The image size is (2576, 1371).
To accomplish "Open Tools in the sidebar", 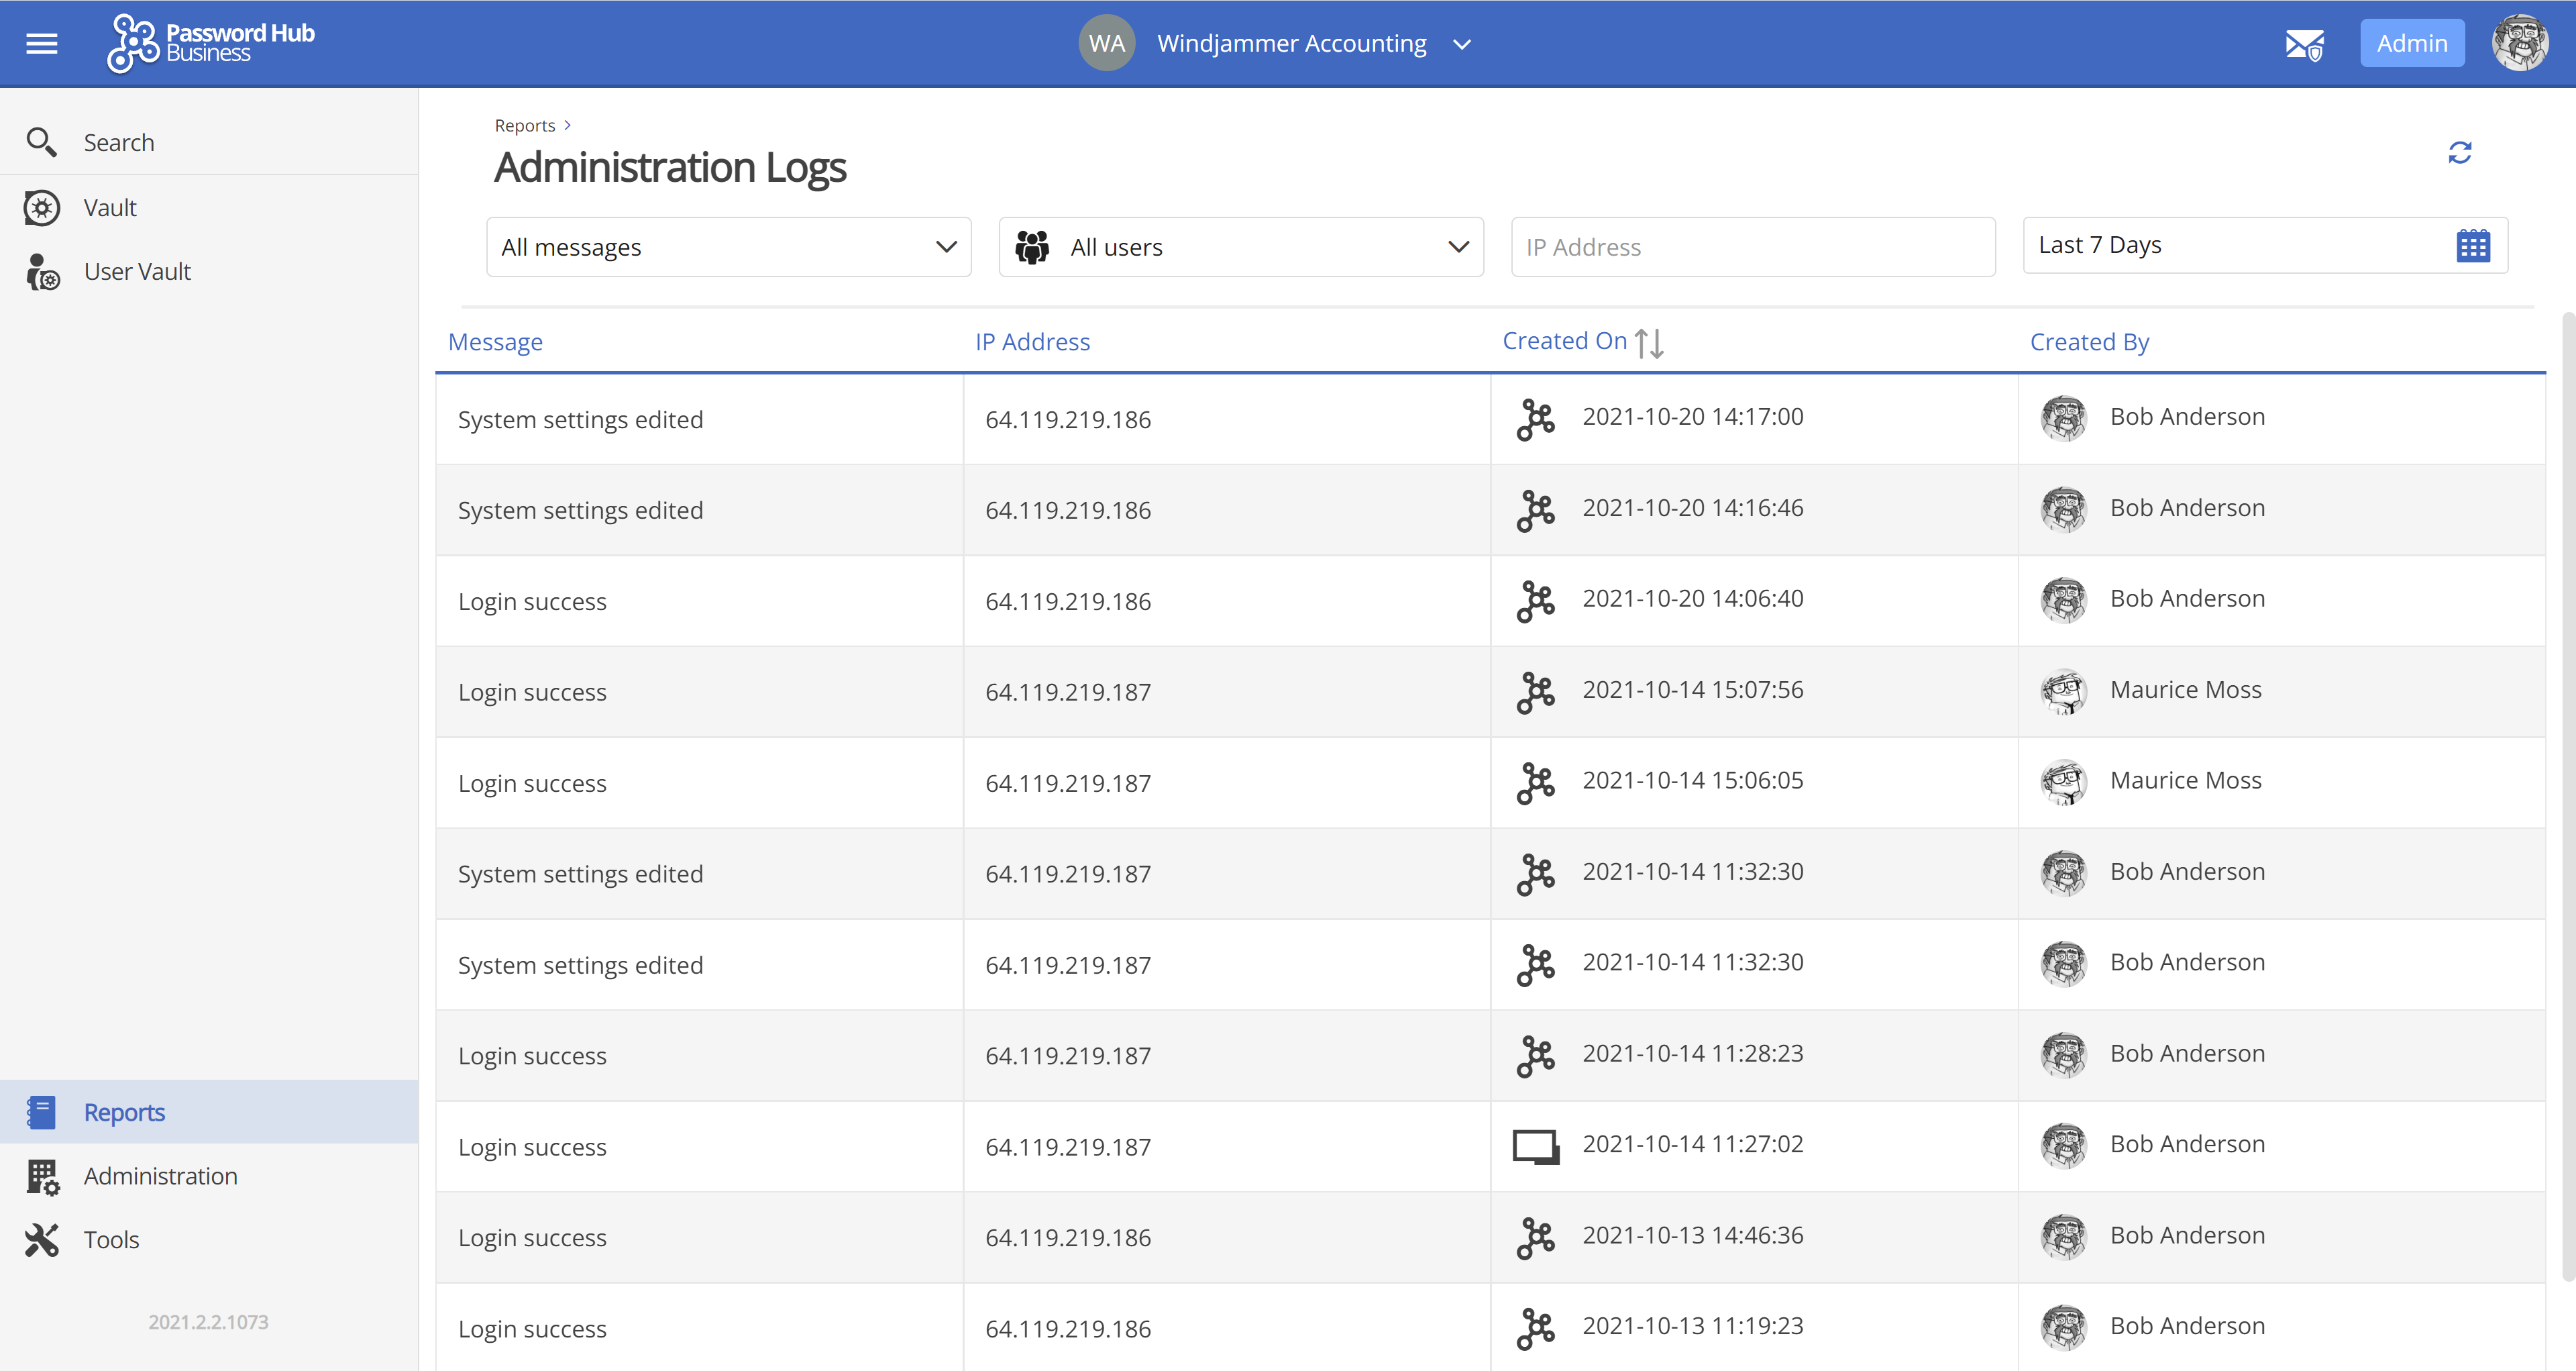I will (209, 1239).
